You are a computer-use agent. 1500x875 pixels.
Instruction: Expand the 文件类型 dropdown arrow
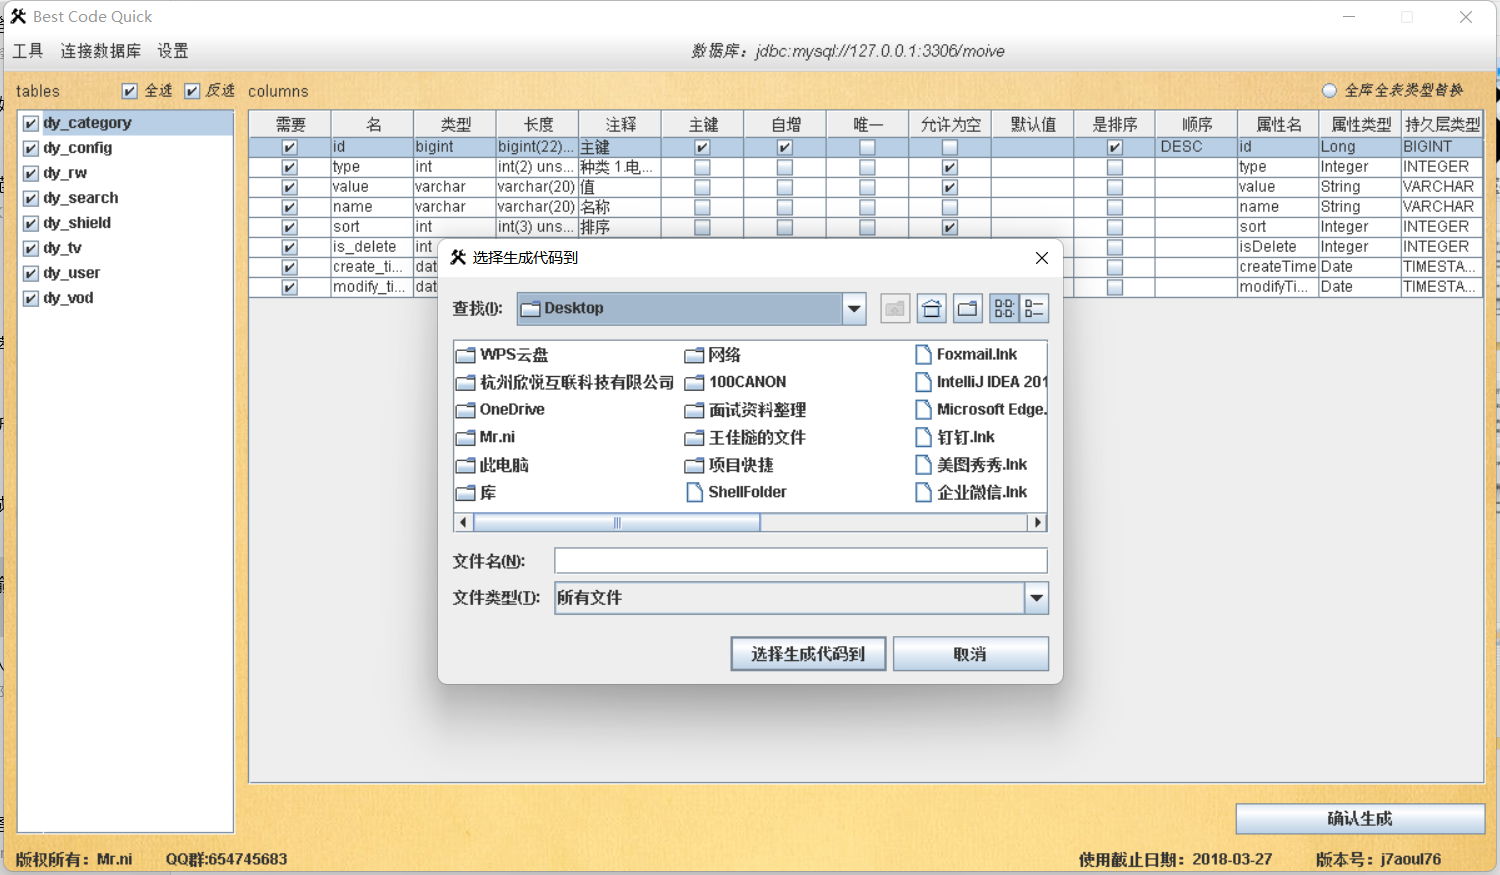1037,598
